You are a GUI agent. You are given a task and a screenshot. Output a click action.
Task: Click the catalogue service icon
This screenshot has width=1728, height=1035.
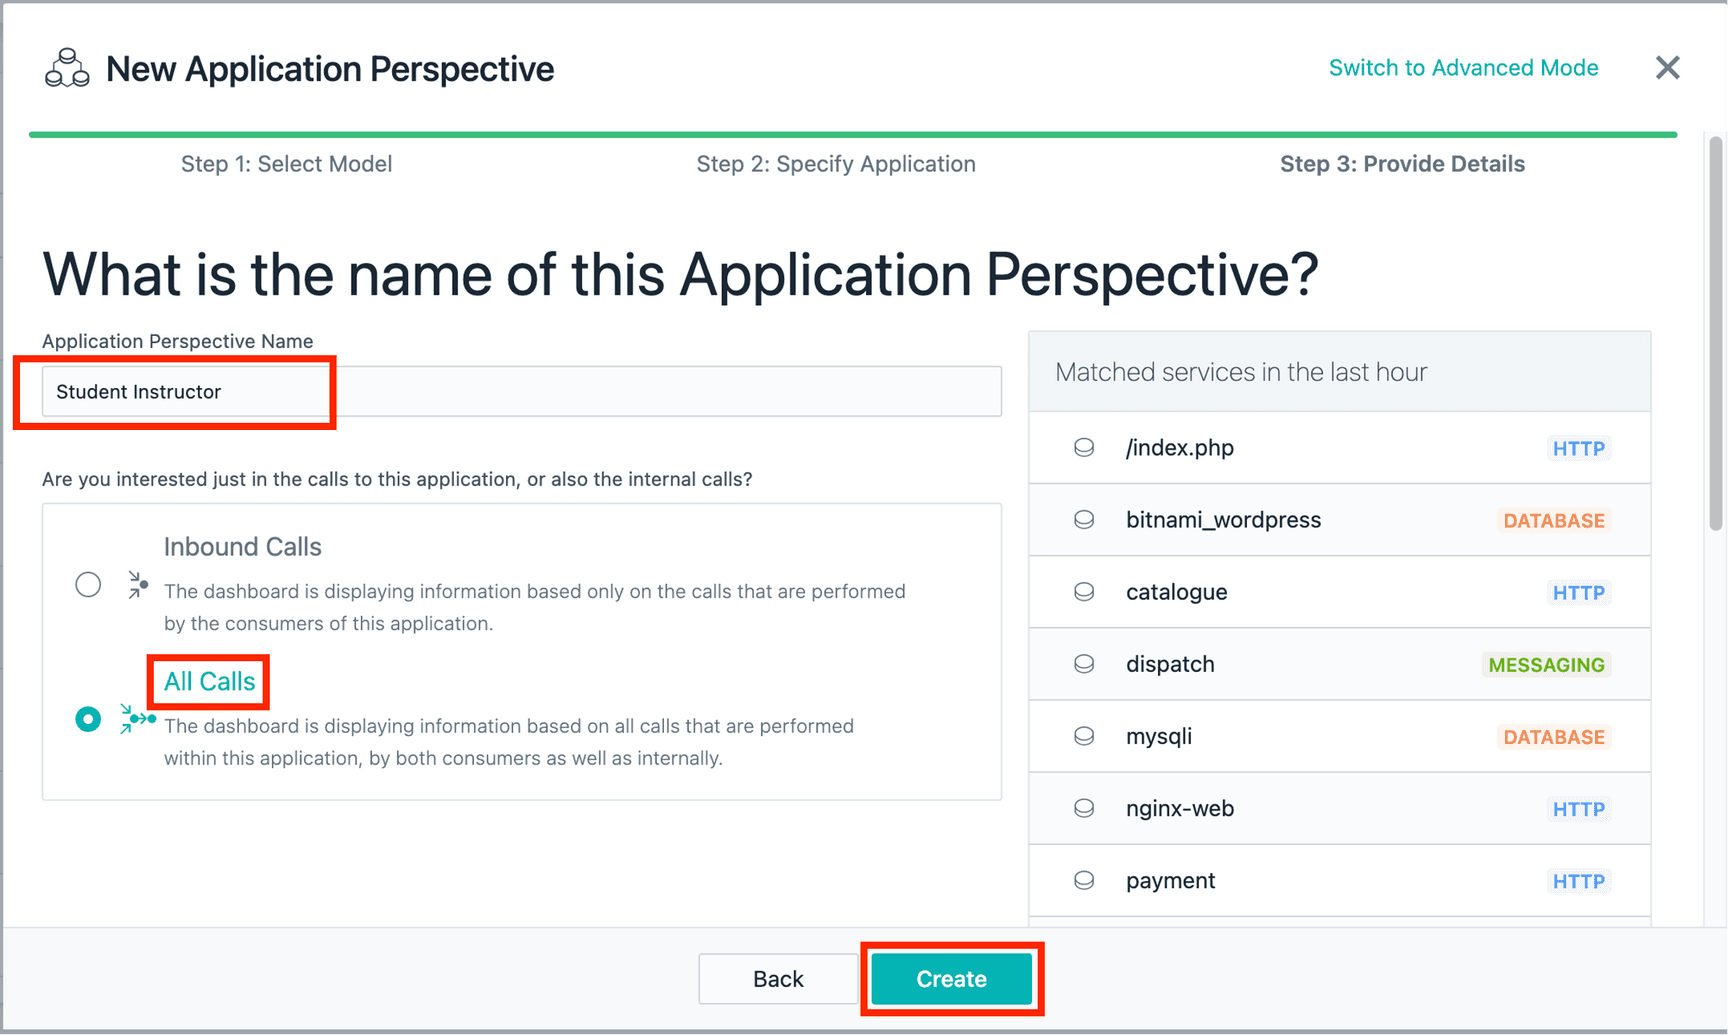click(1083, 592)
